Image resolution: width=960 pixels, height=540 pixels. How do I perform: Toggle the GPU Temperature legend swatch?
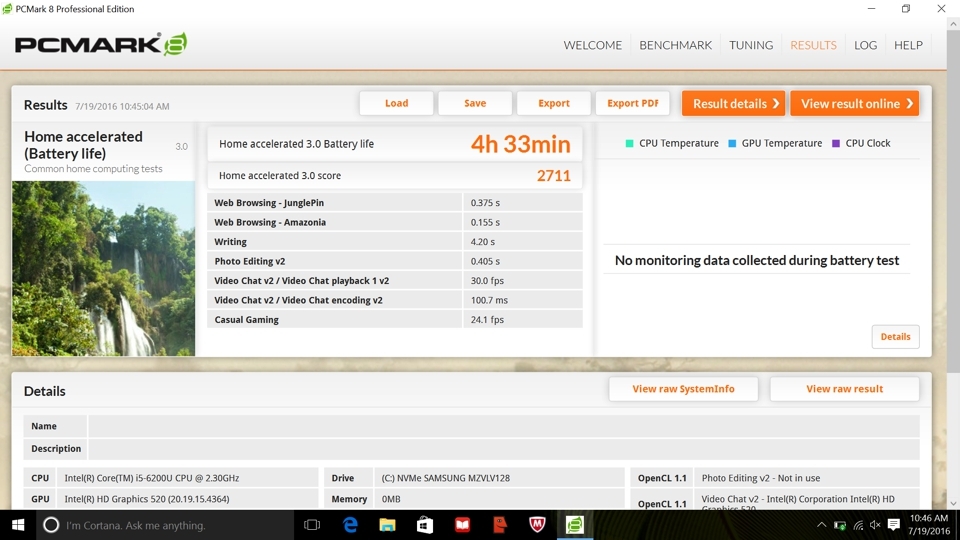click(x=732, y=143)
